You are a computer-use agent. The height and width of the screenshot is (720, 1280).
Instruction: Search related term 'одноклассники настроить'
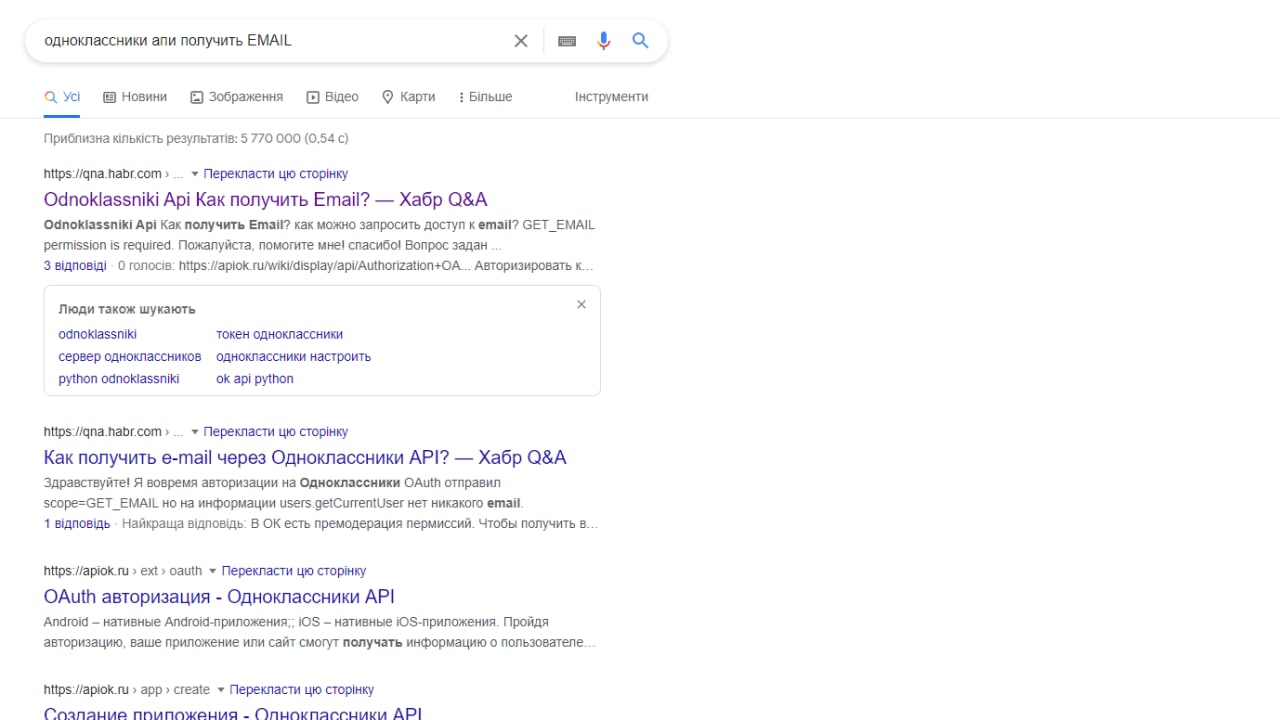(x=293, y=357)
